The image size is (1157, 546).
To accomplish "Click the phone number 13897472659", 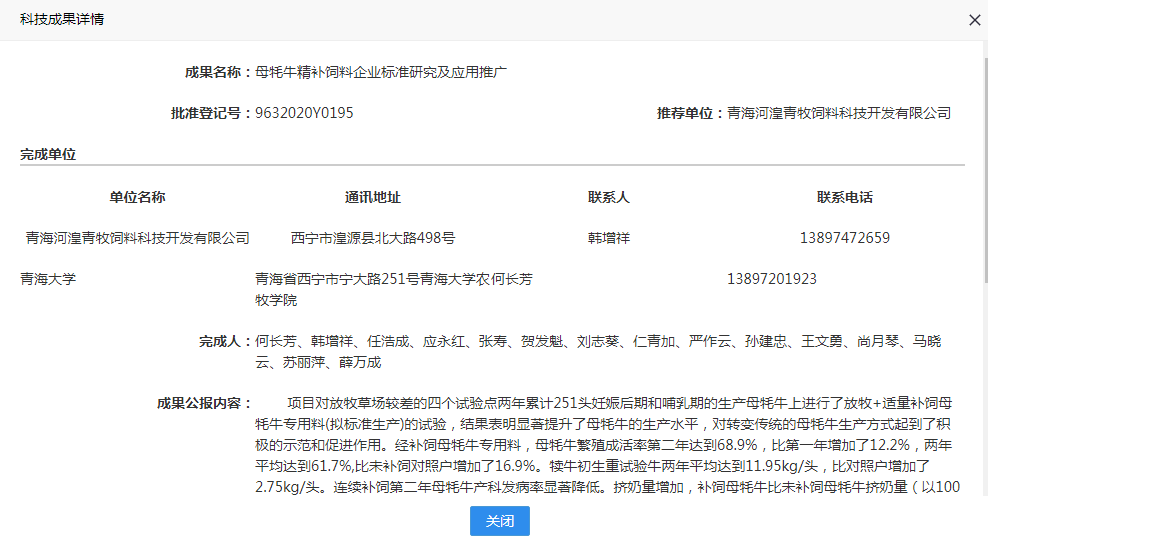I will (x=845, y=238).
